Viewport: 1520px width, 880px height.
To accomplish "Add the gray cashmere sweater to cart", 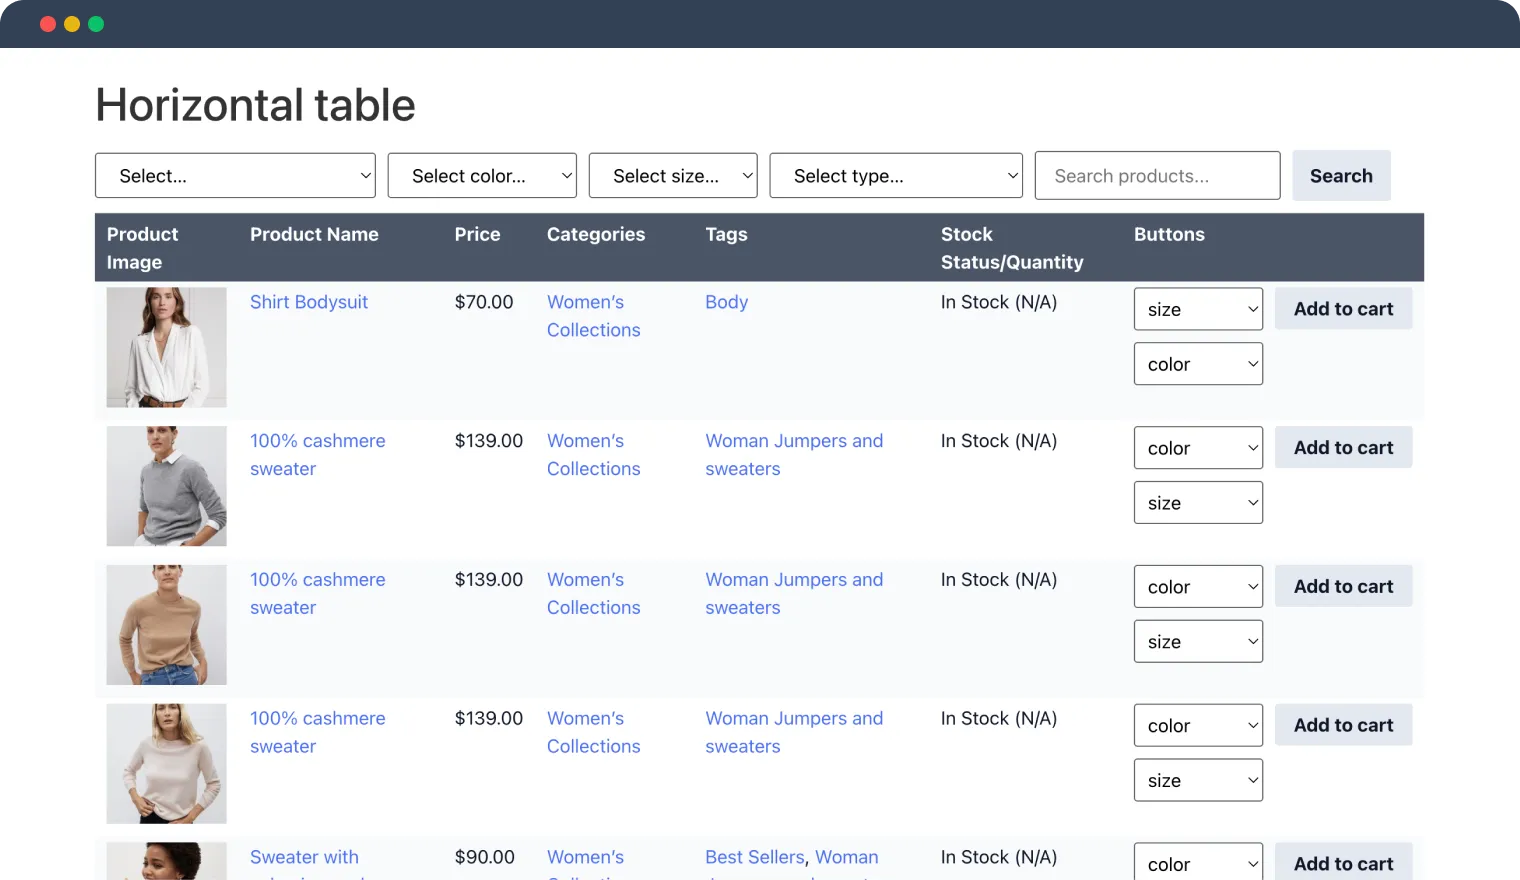I will point(1343,448).
